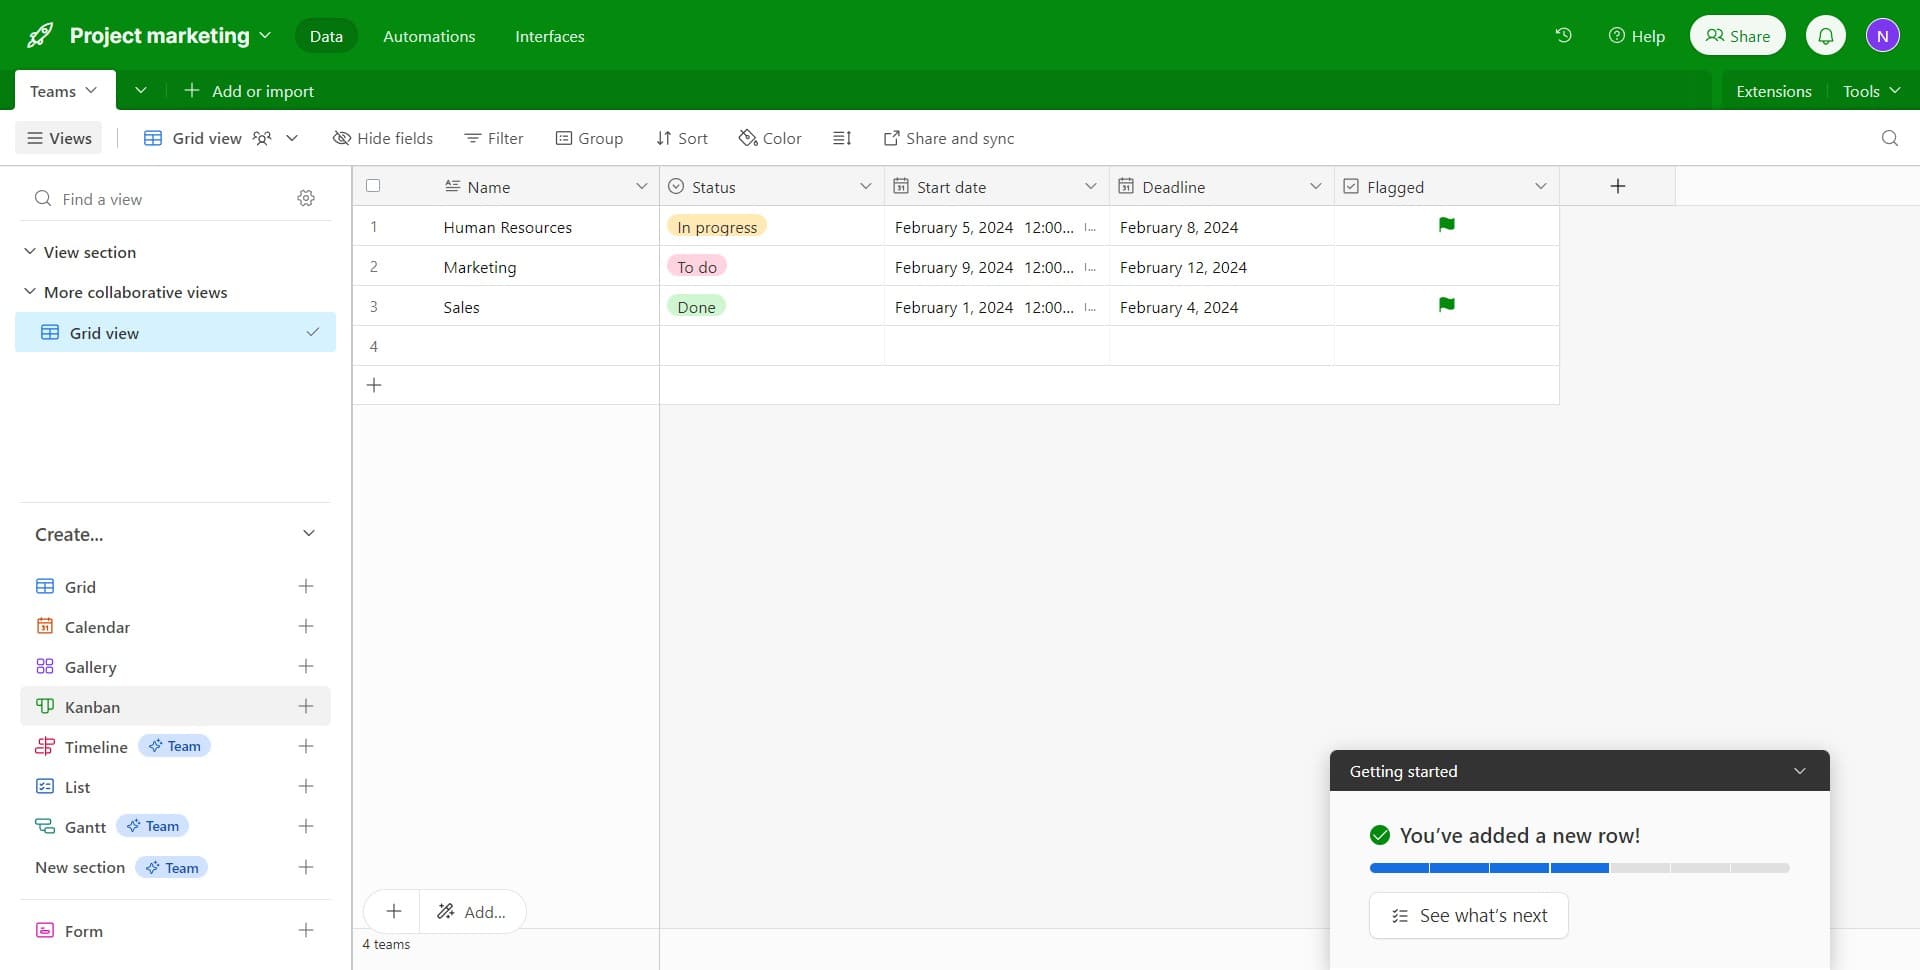Image resolution: width=1920 pixels, height=970 pixels.
Task: Open the Interfaces tab
Action: point(549,36)
